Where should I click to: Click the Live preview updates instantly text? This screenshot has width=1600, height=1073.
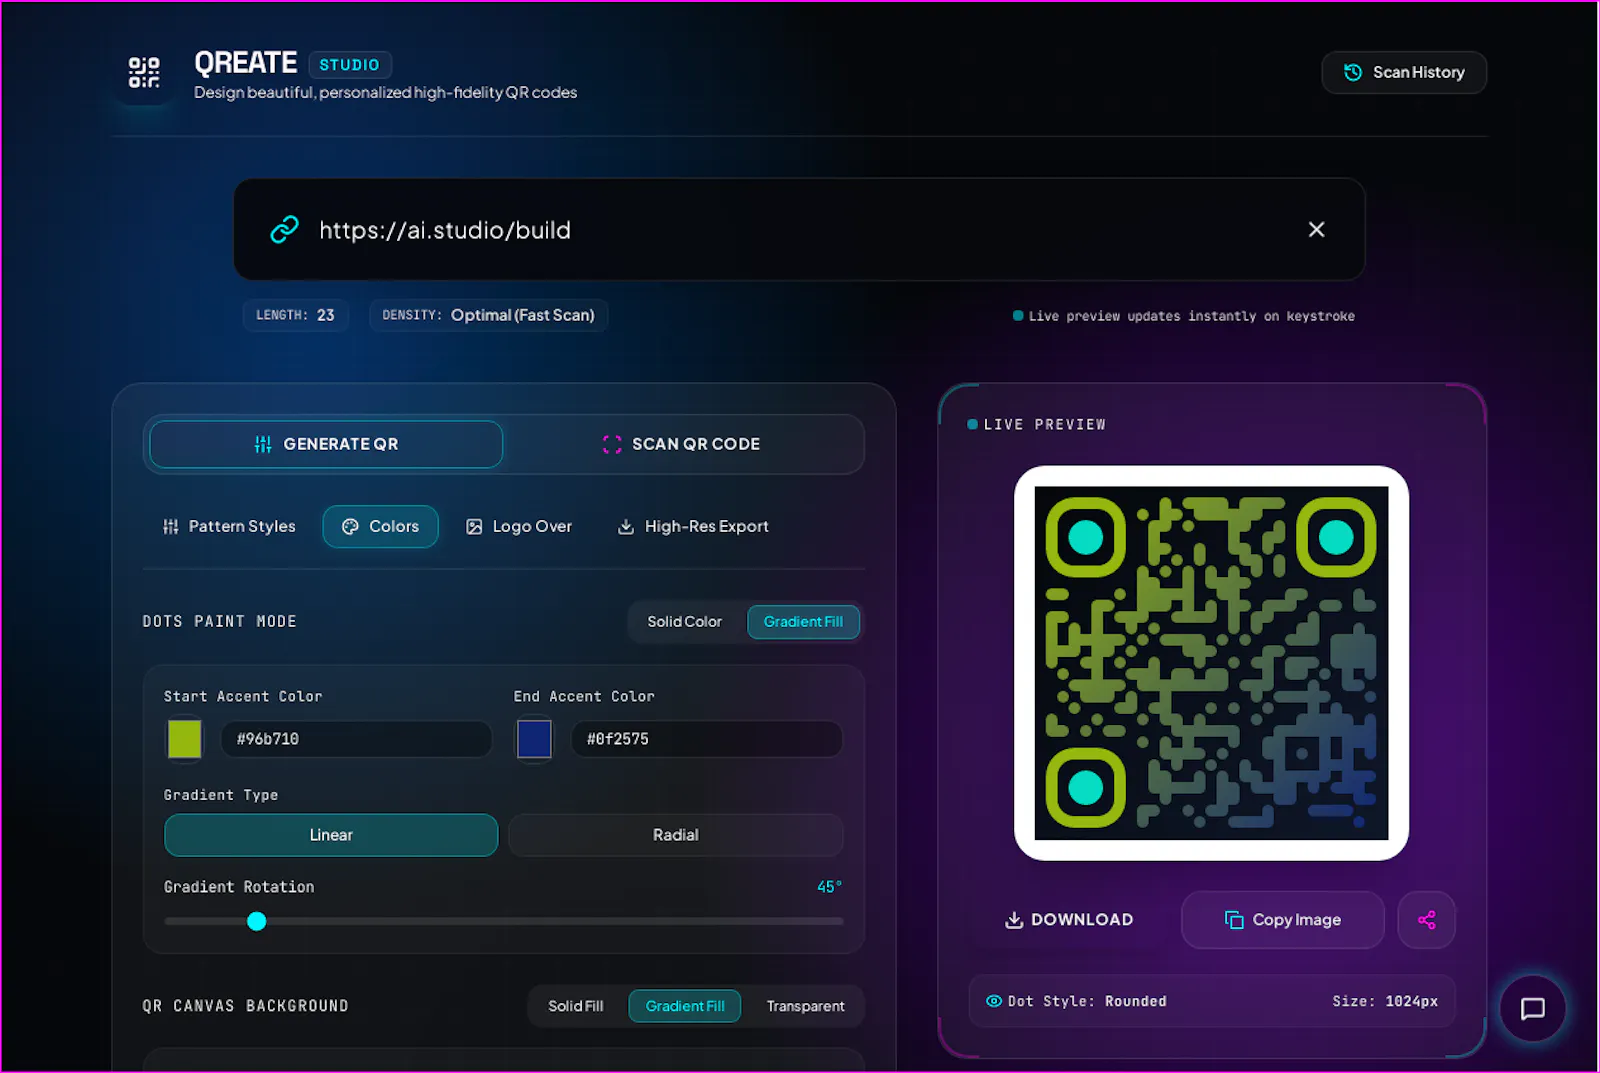[1191, 316]
